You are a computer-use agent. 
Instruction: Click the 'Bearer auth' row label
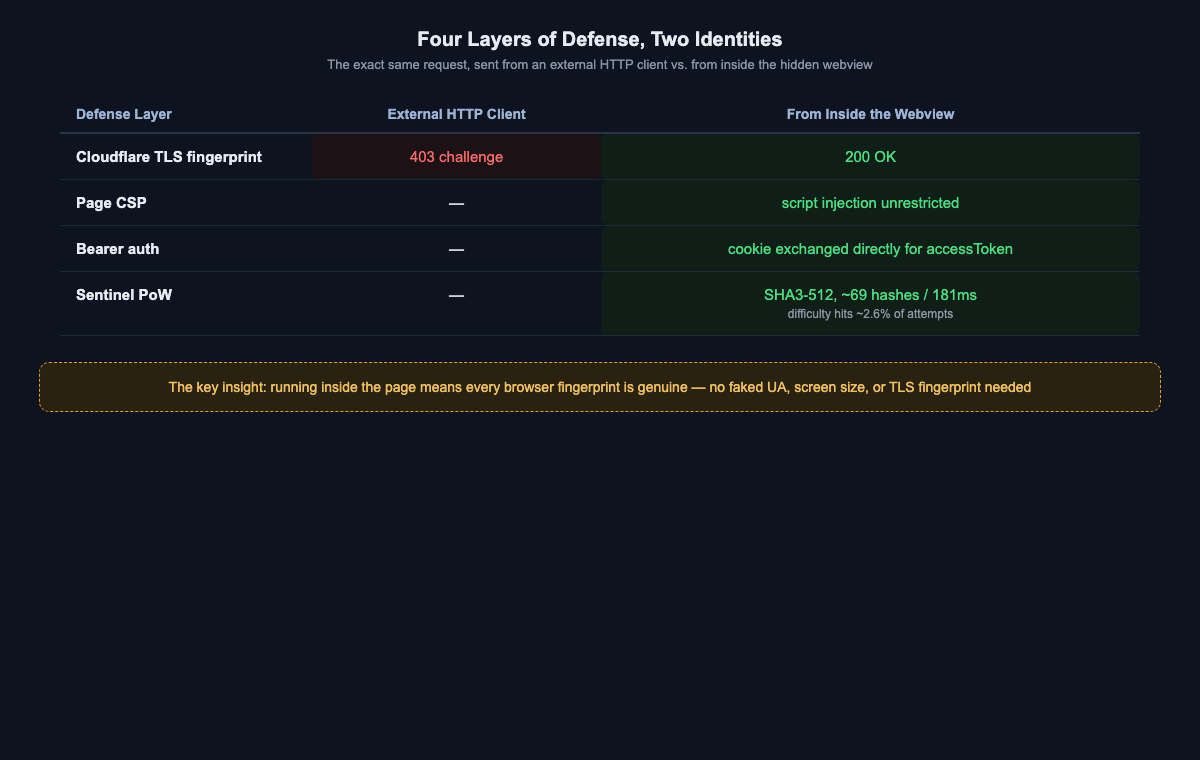(x=117, y=249)
